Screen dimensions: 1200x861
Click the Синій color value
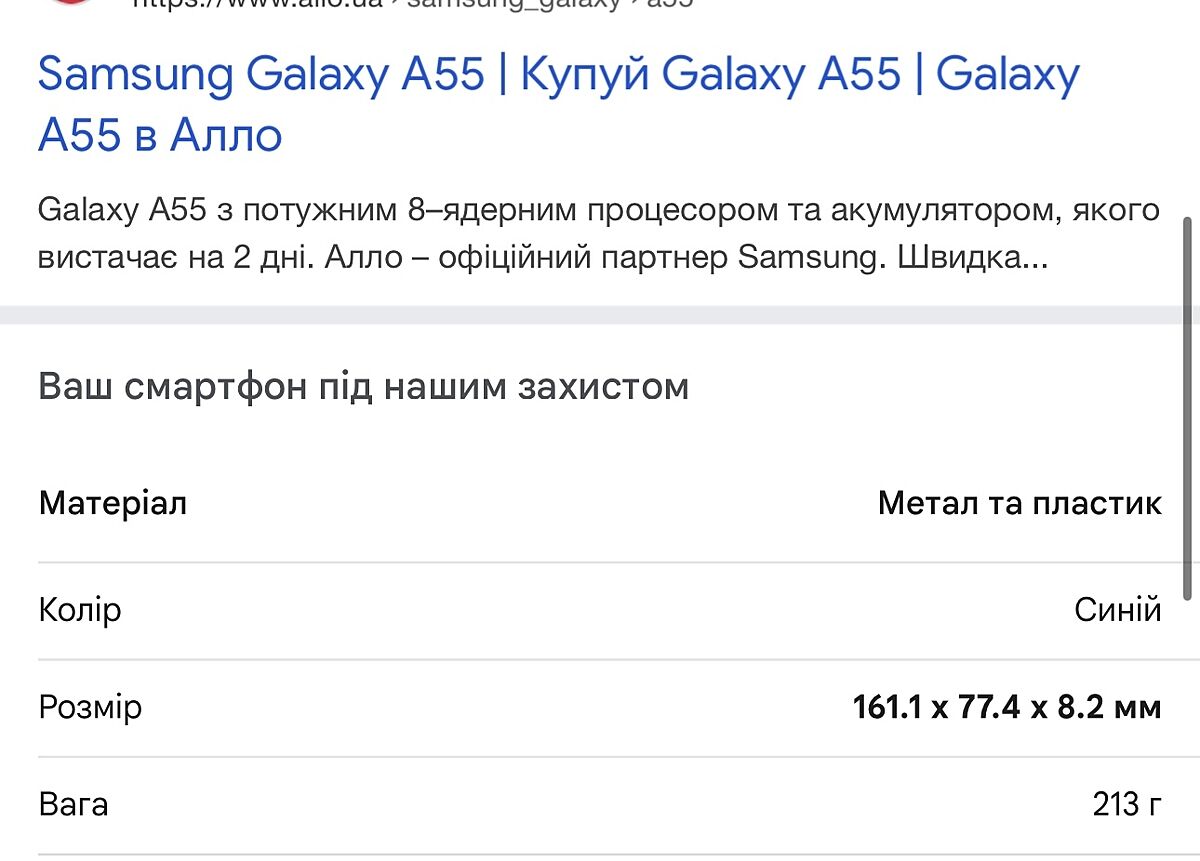1117,609
